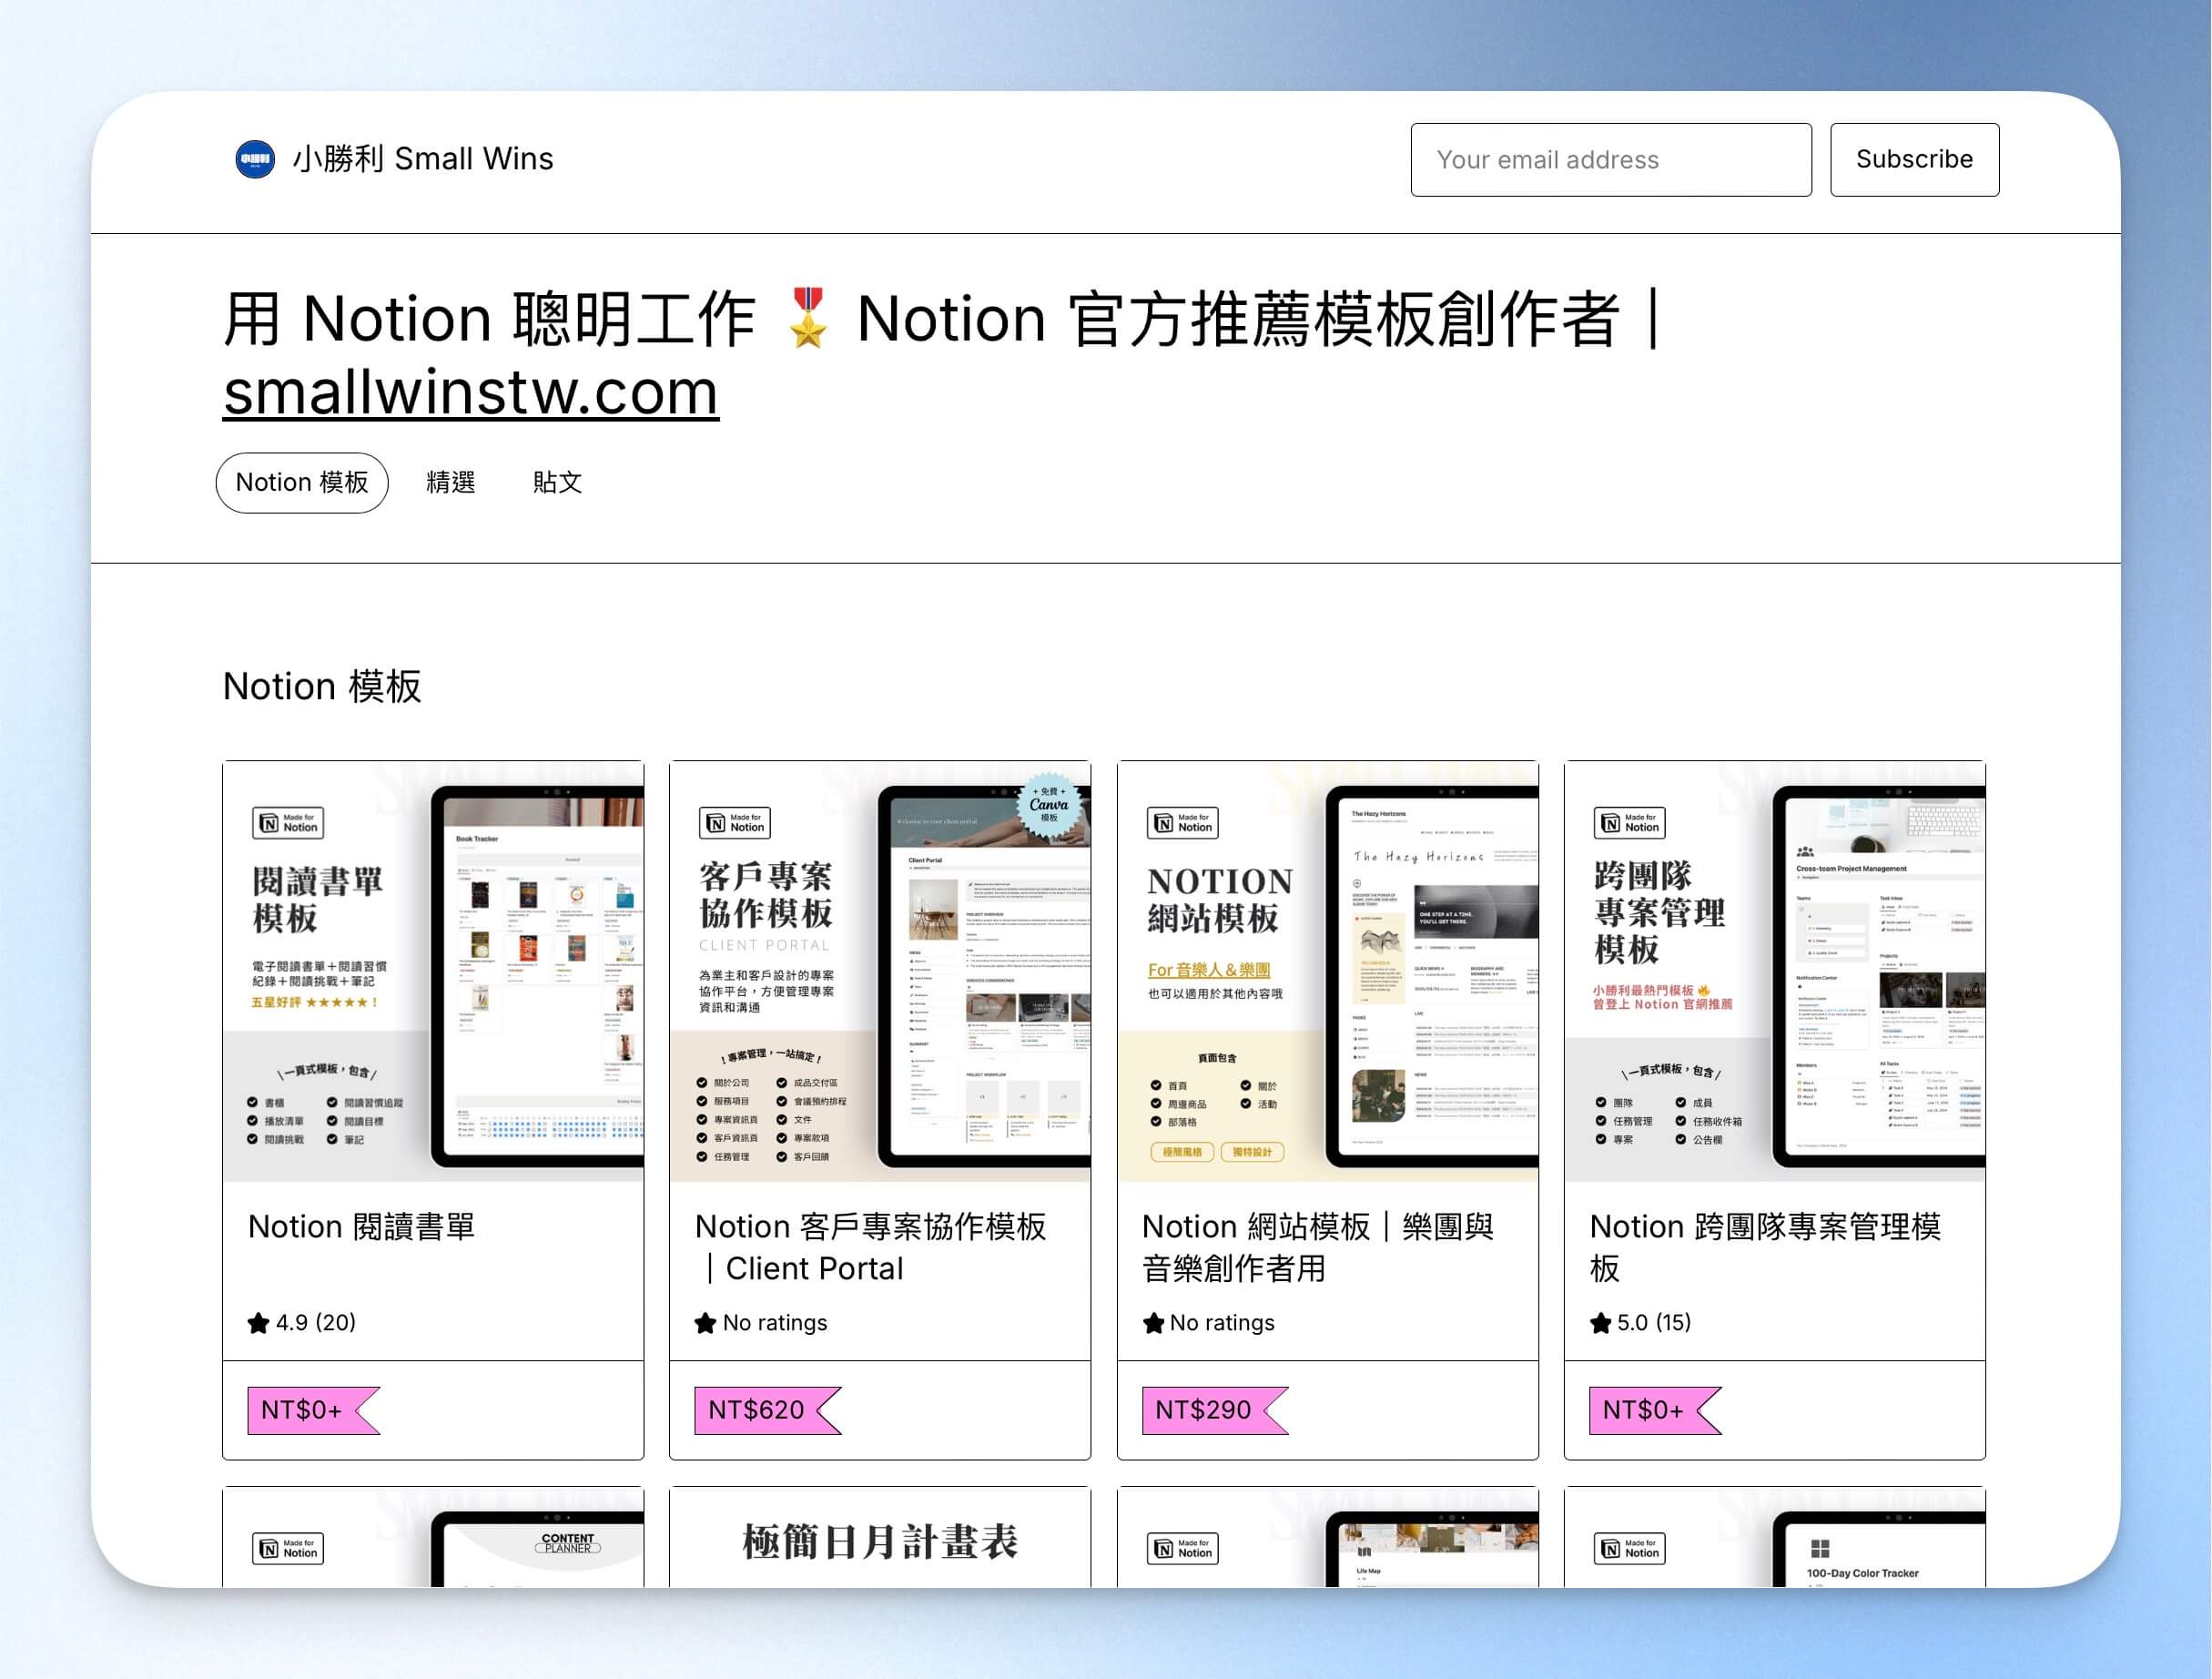
Task: Click the NT$290 price tag
Action: (x=1214, y=1411)
